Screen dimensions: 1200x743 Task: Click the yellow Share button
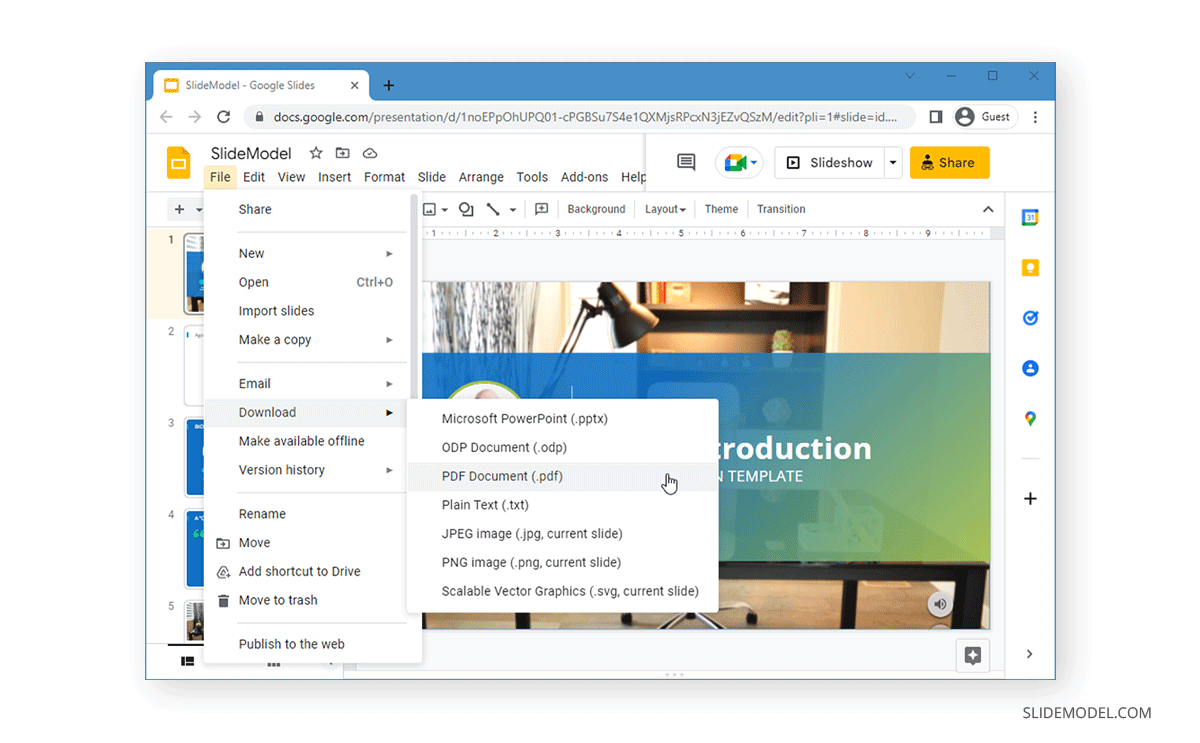pyautogui.click(x=949, y=162)
